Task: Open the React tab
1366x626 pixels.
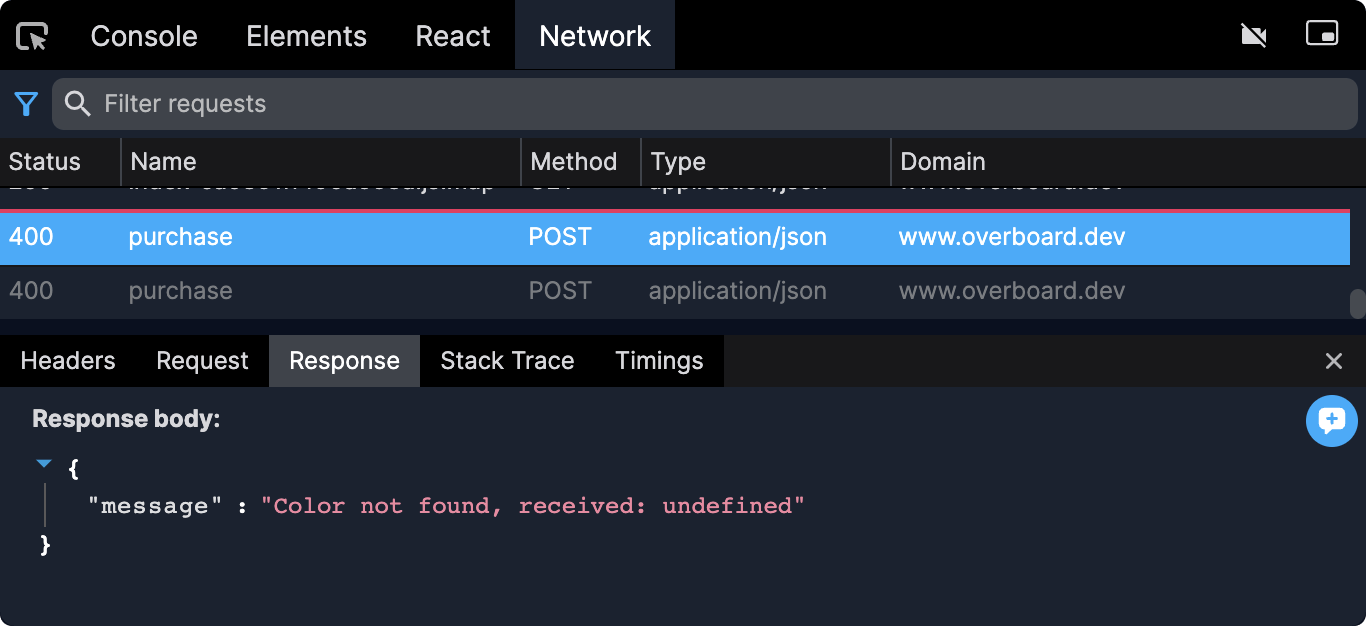Action: click(x=453, y=37)
